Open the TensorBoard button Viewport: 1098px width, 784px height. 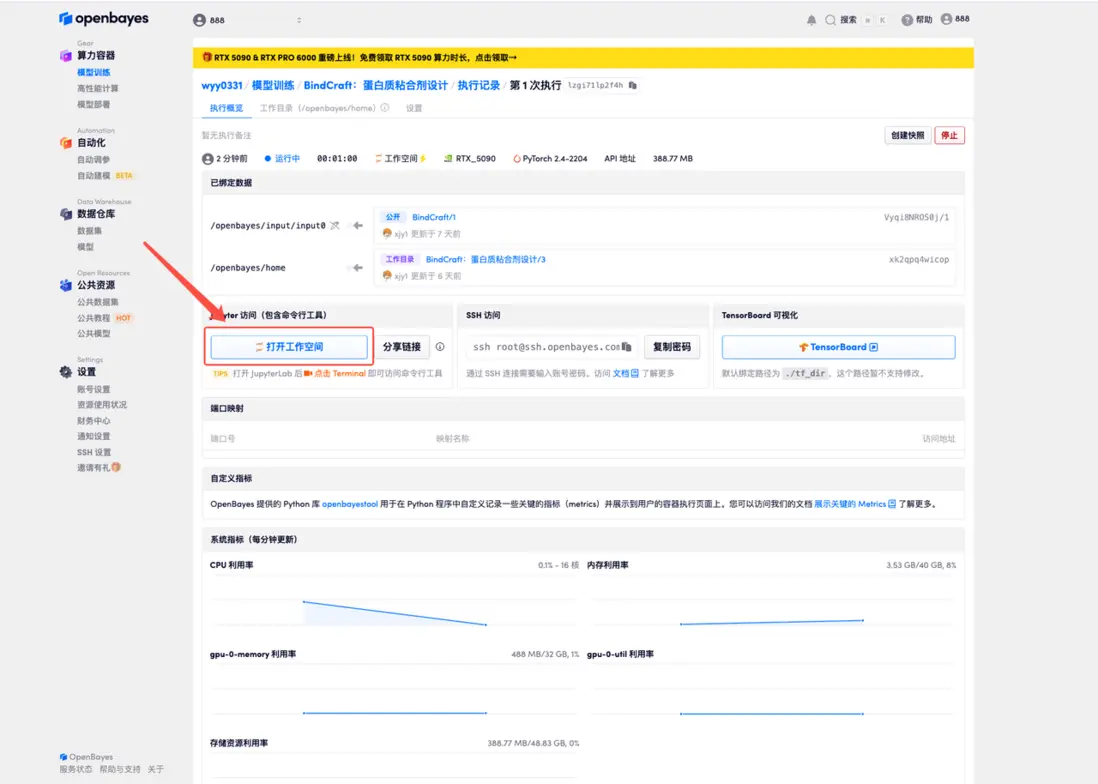point(838,347)
